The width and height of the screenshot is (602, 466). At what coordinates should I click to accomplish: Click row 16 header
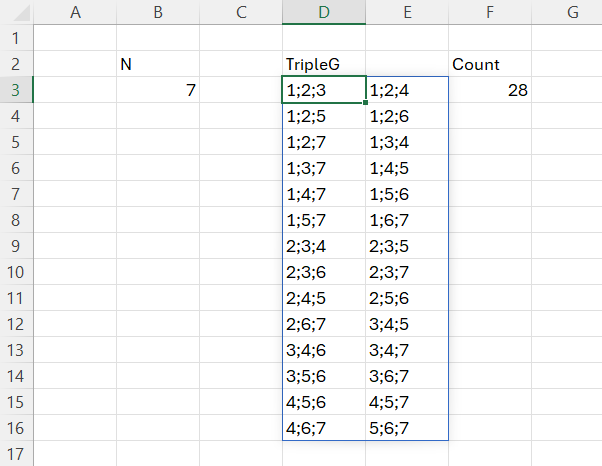pos(16,428)
